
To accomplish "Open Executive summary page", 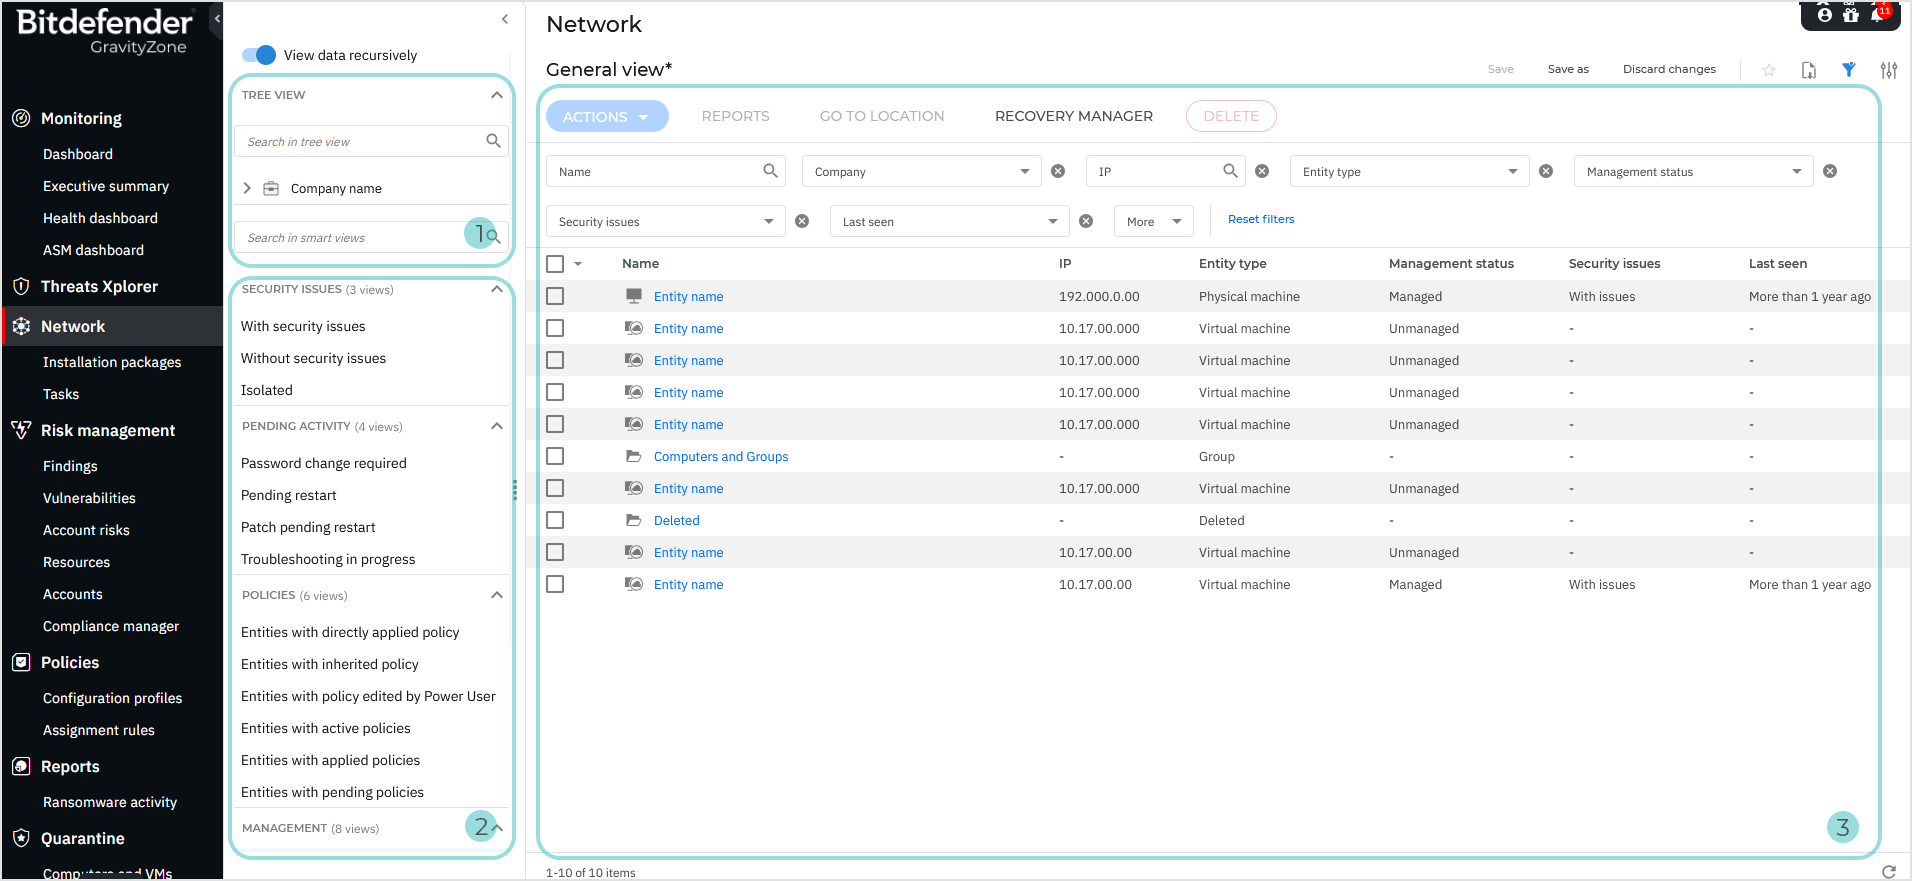I will coord(106,186).
